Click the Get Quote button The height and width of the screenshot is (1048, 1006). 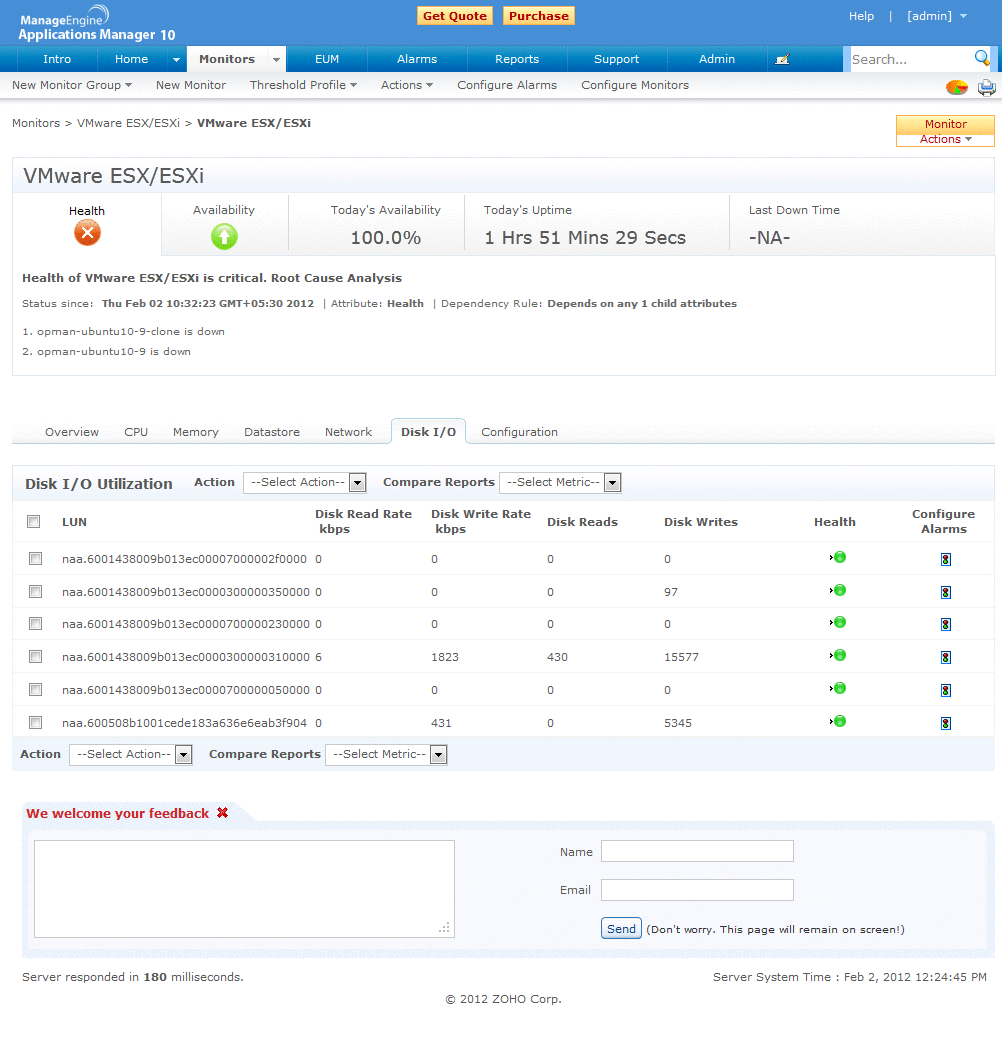click(x=455, y=16)
